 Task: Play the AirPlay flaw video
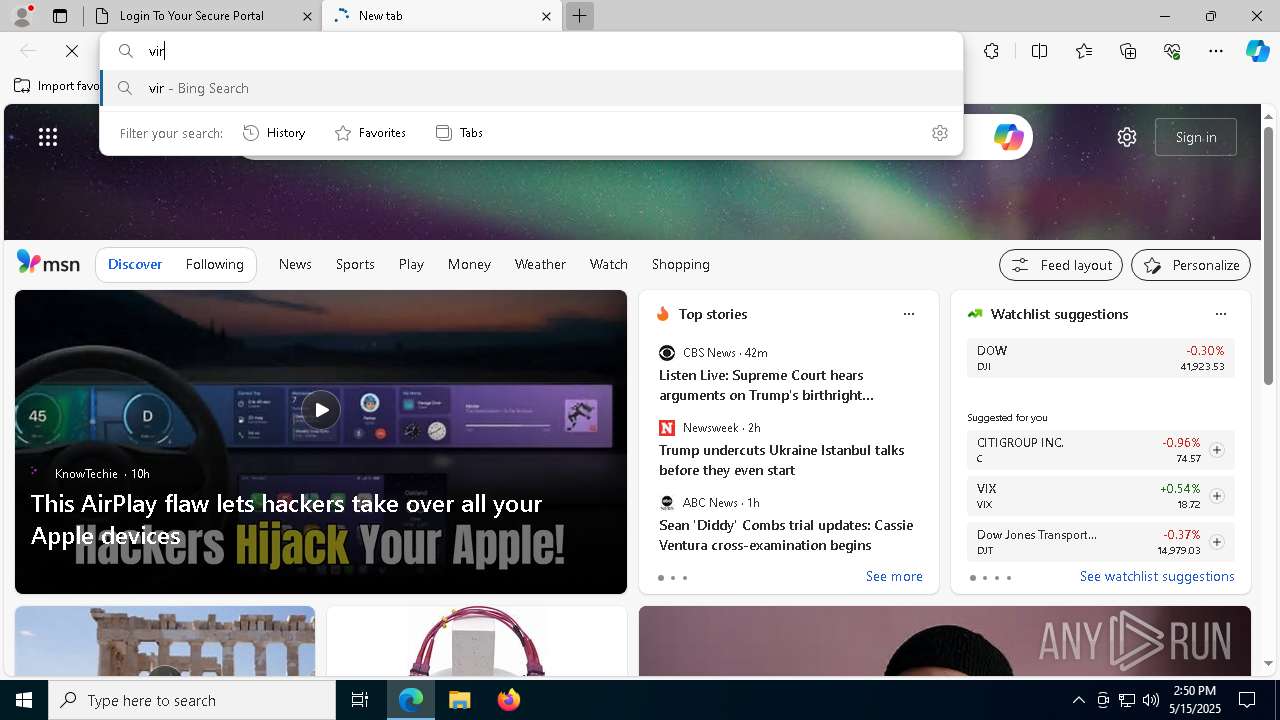pyautogui.click(x=321, y=410)
